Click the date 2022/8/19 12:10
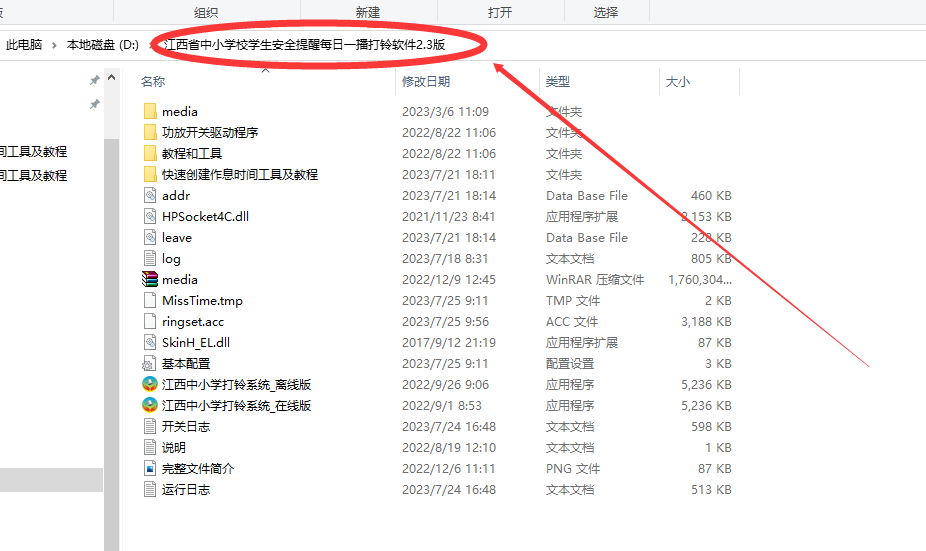Viewport: 926px width, 551px height. pyautogui.click(x=449, y=447)
